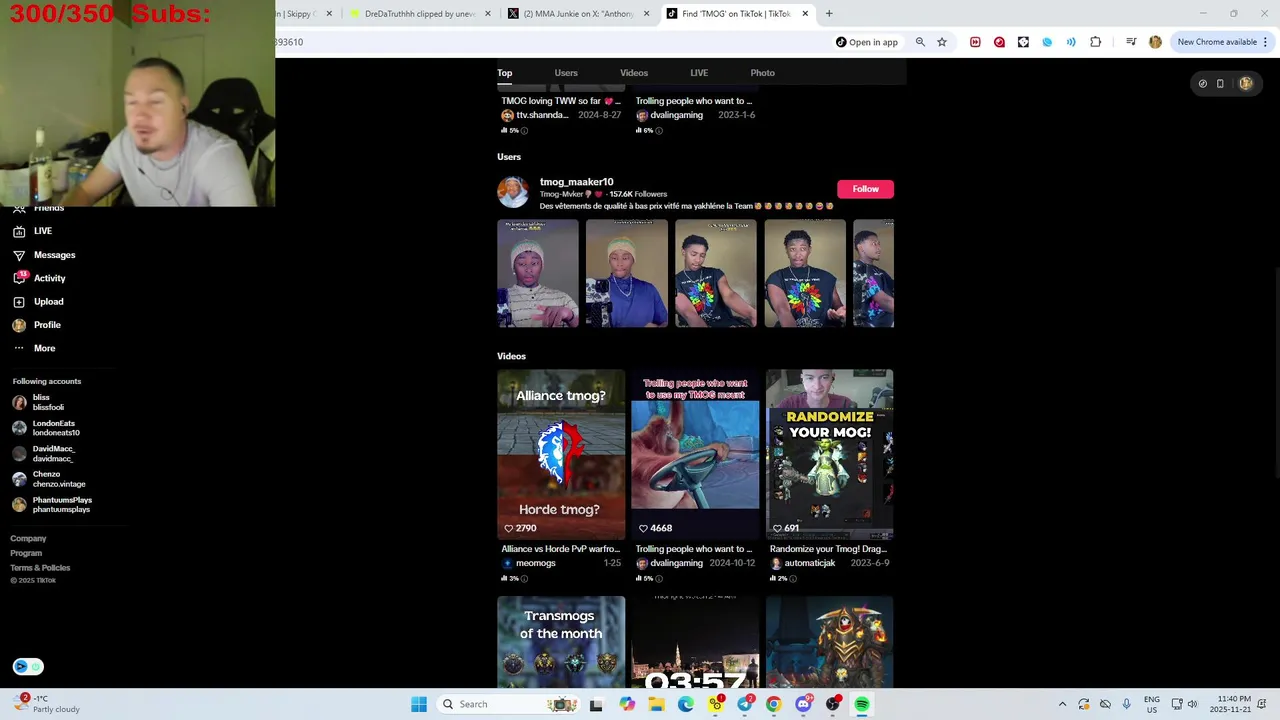Click the microphone icon in system tray
Screen dimensions: 1280x720
[1126, 704]
